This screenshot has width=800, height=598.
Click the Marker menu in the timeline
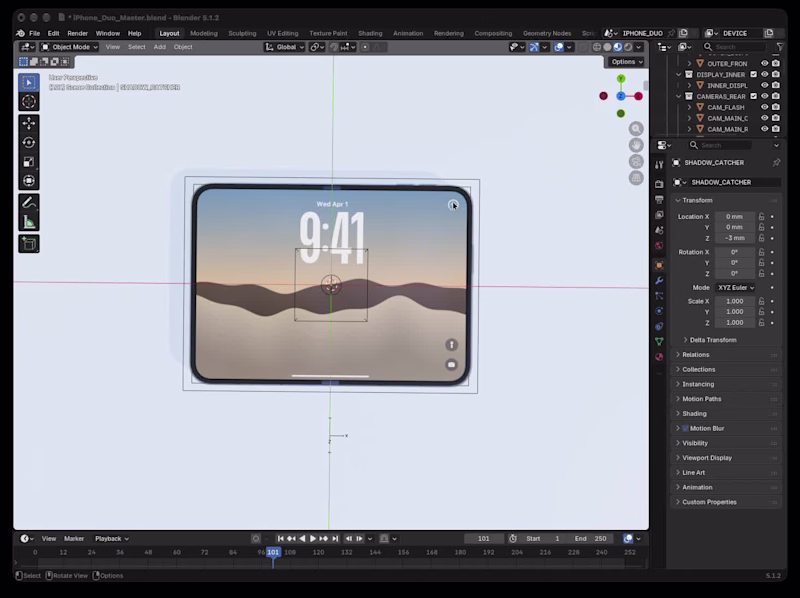point(74,538)
